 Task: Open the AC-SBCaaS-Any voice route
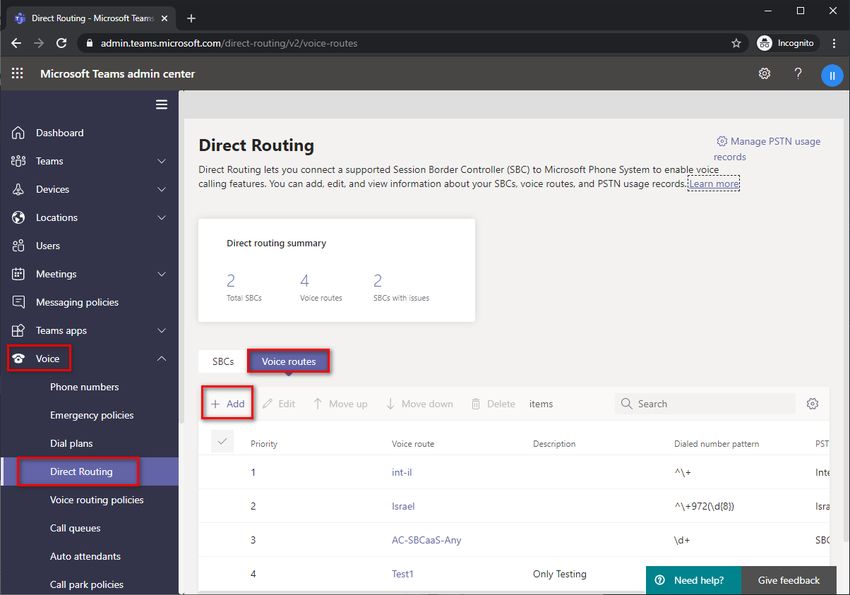[426, 540]
